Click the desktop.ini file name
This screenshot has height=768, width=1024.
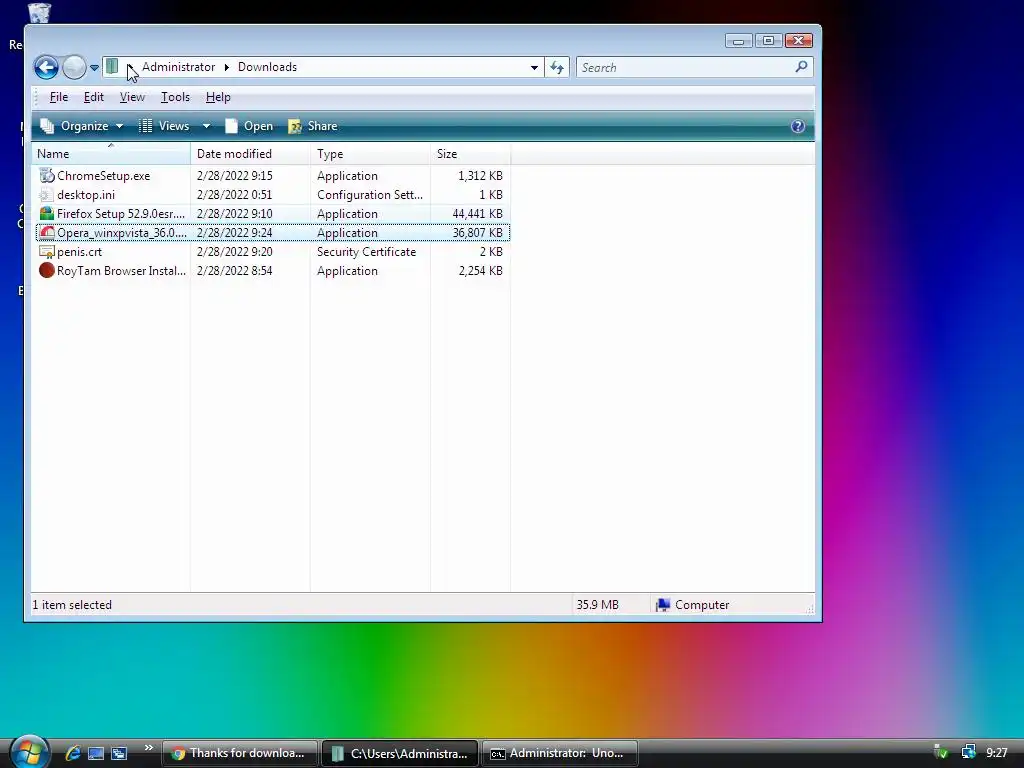pos(86,195)
